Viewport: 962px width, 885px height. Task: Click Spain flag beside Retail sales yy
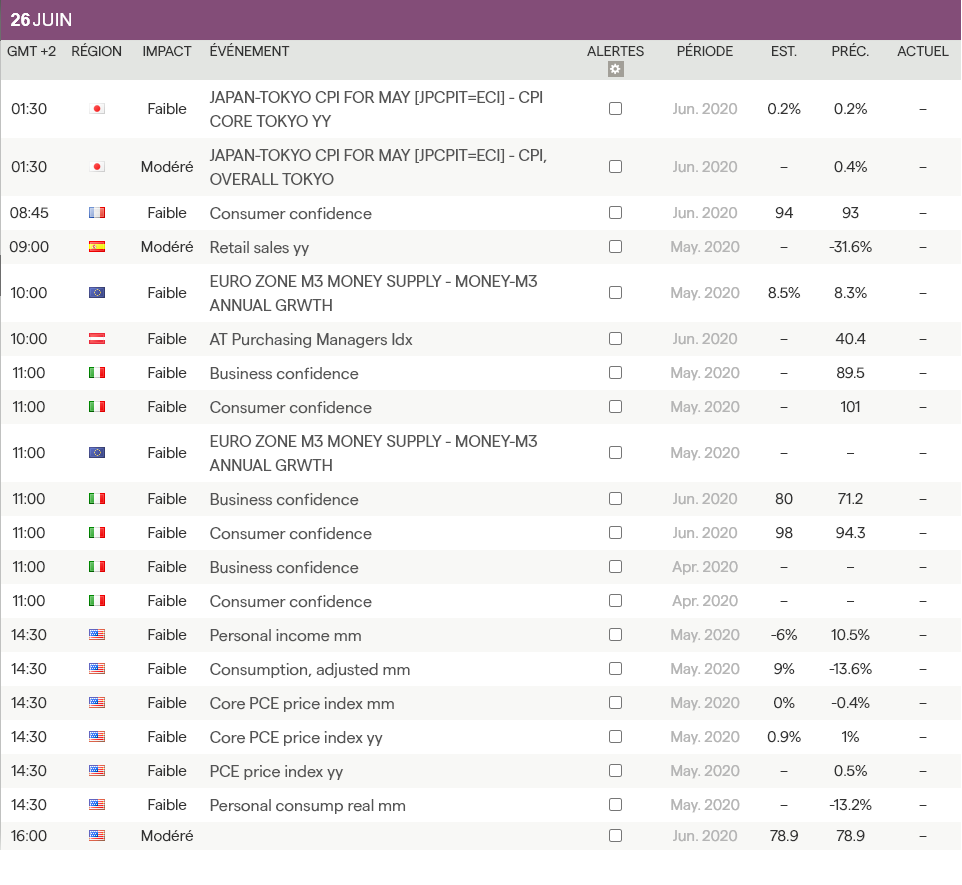pyautogui.click(x=97, y=247)
